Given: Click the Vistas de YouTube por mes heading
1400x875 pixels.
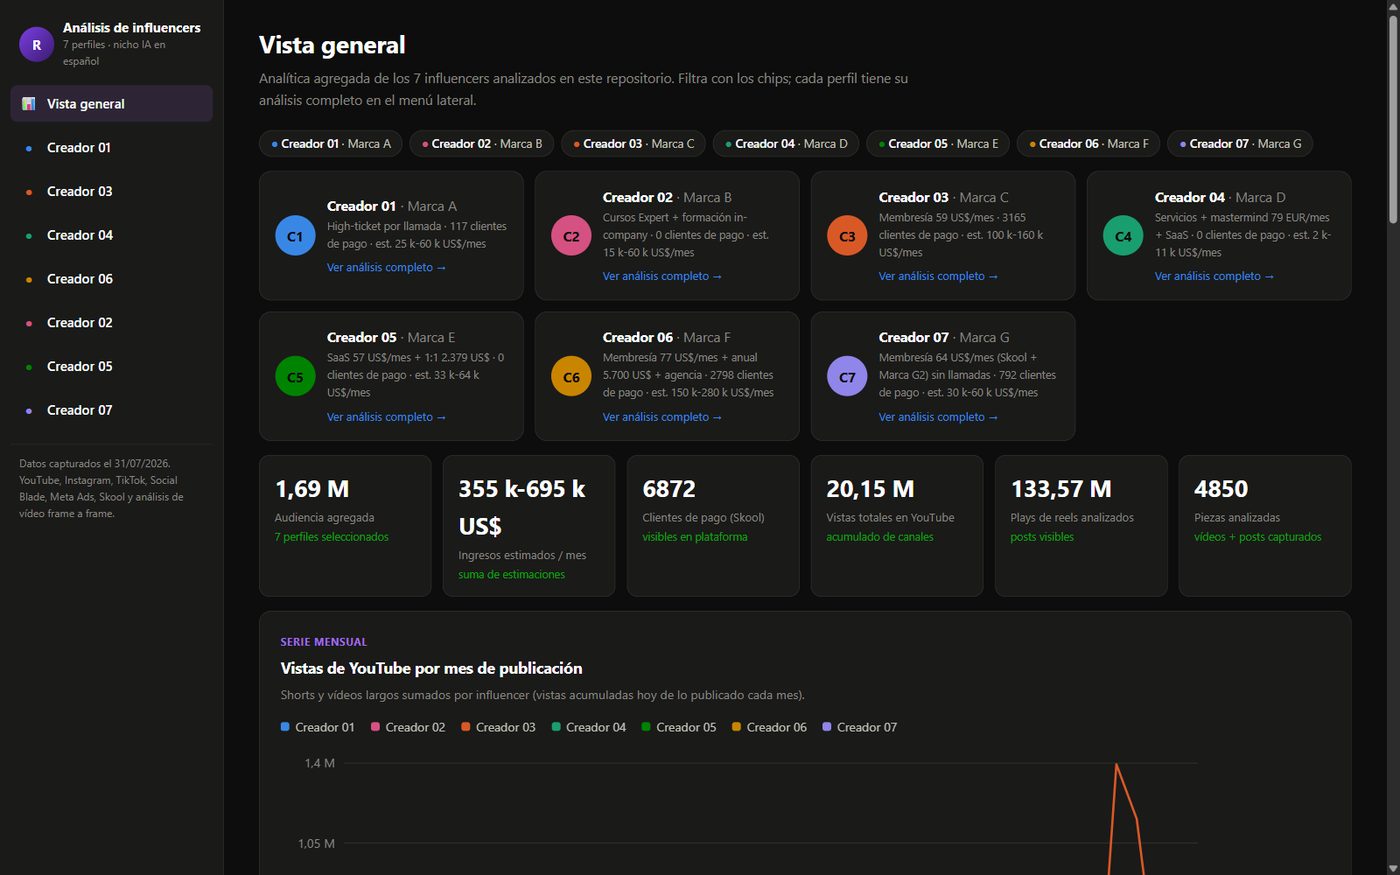Looking at the screenshot, I should pyautogui.click(x=431, y=668).
